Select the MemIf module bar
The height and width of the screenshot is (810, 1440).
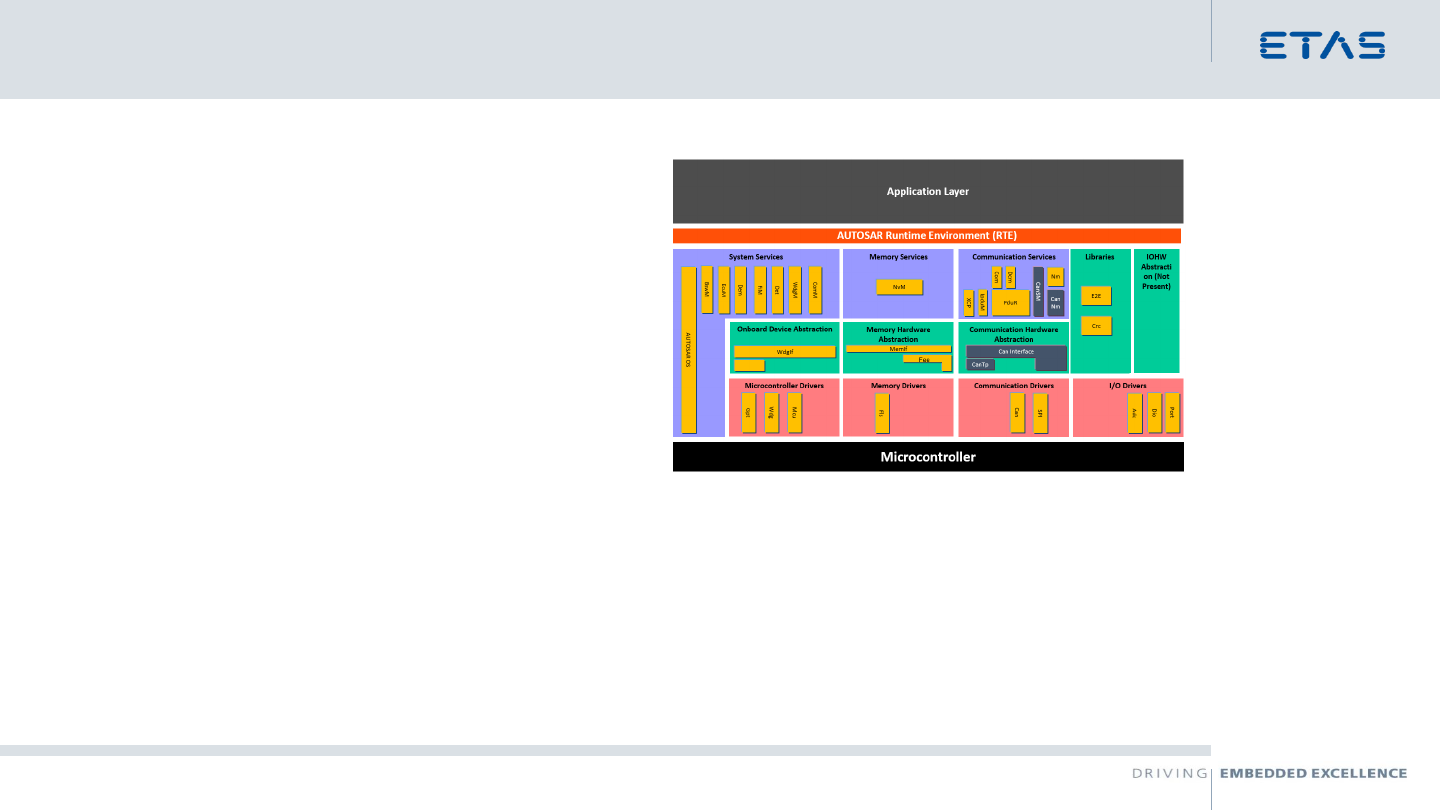tap(898, 349)
